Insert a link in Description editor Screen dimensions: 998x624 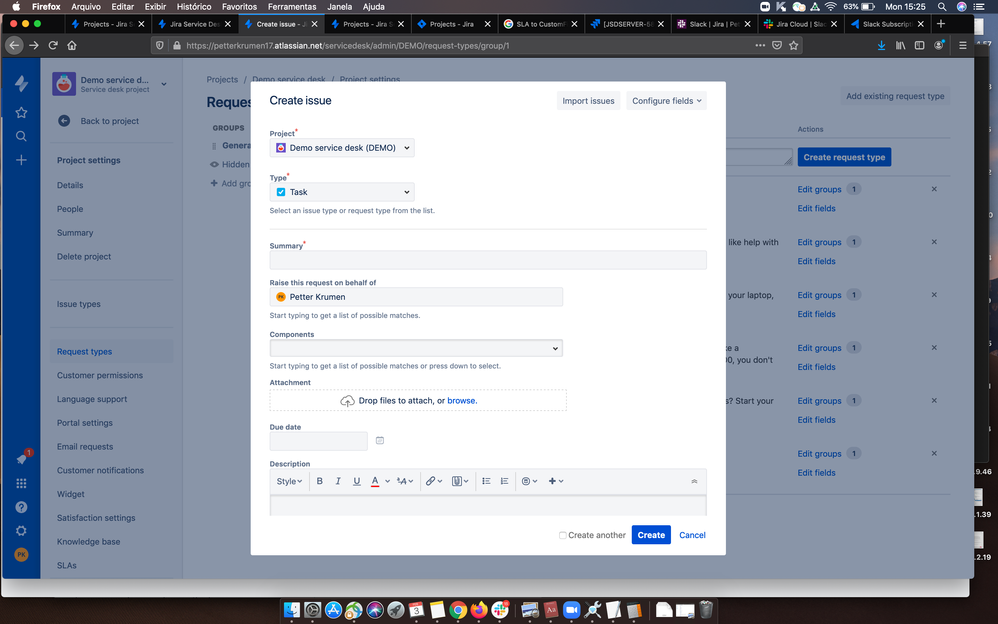point(433,481)
